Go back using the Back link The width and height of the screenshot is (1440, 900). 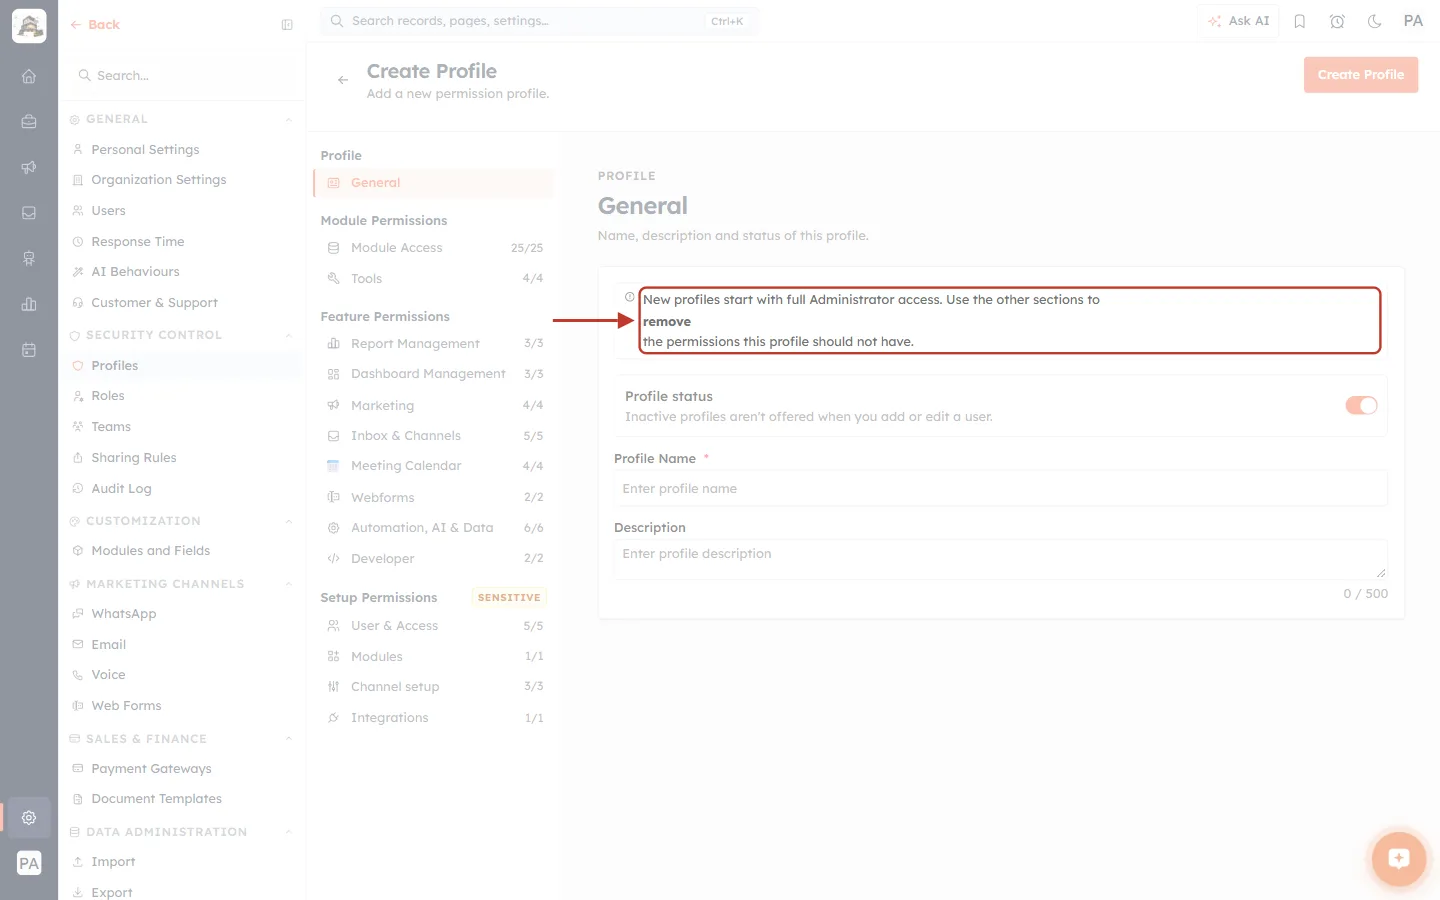click(95, 25)
